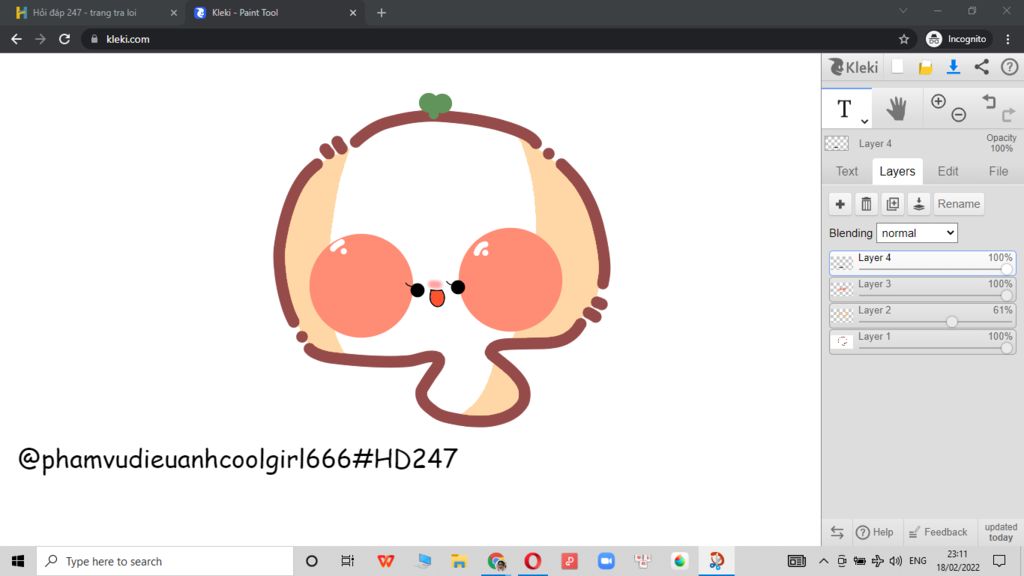Open the import image folder icon
The height and width of the screenshot is (576, 1024).
[x=925, y=67]
